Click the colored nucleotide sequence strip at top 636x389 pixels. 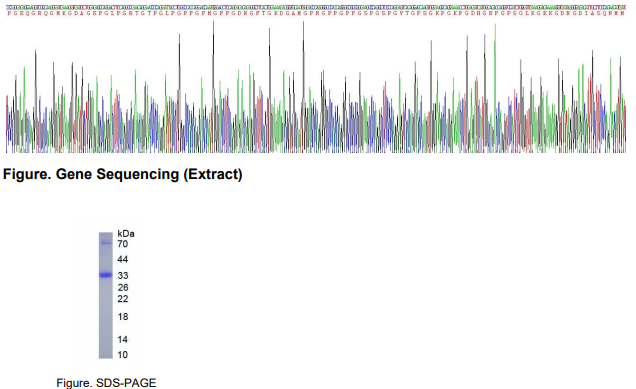pos(316,7)
